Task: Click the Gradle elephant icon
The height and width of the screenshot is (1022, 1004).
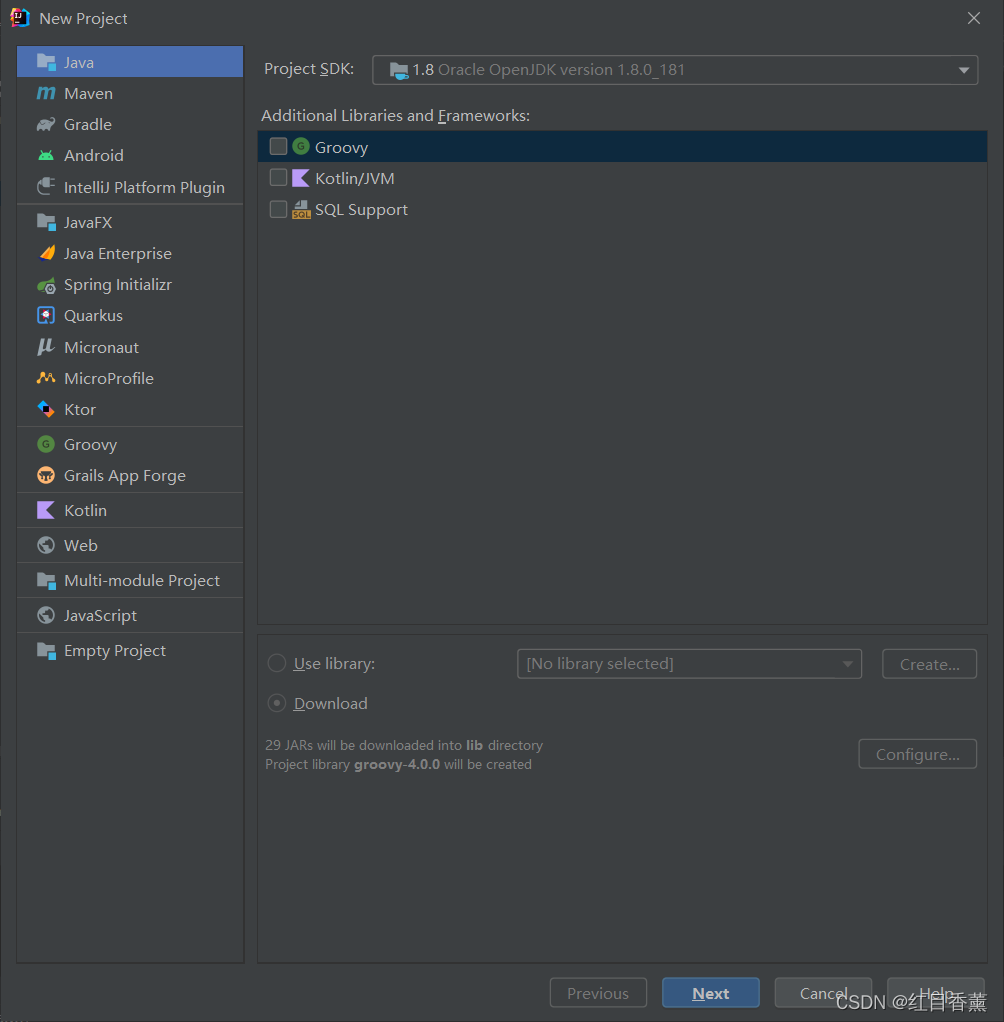Action: pyautogui.click(x=46, y=124)
